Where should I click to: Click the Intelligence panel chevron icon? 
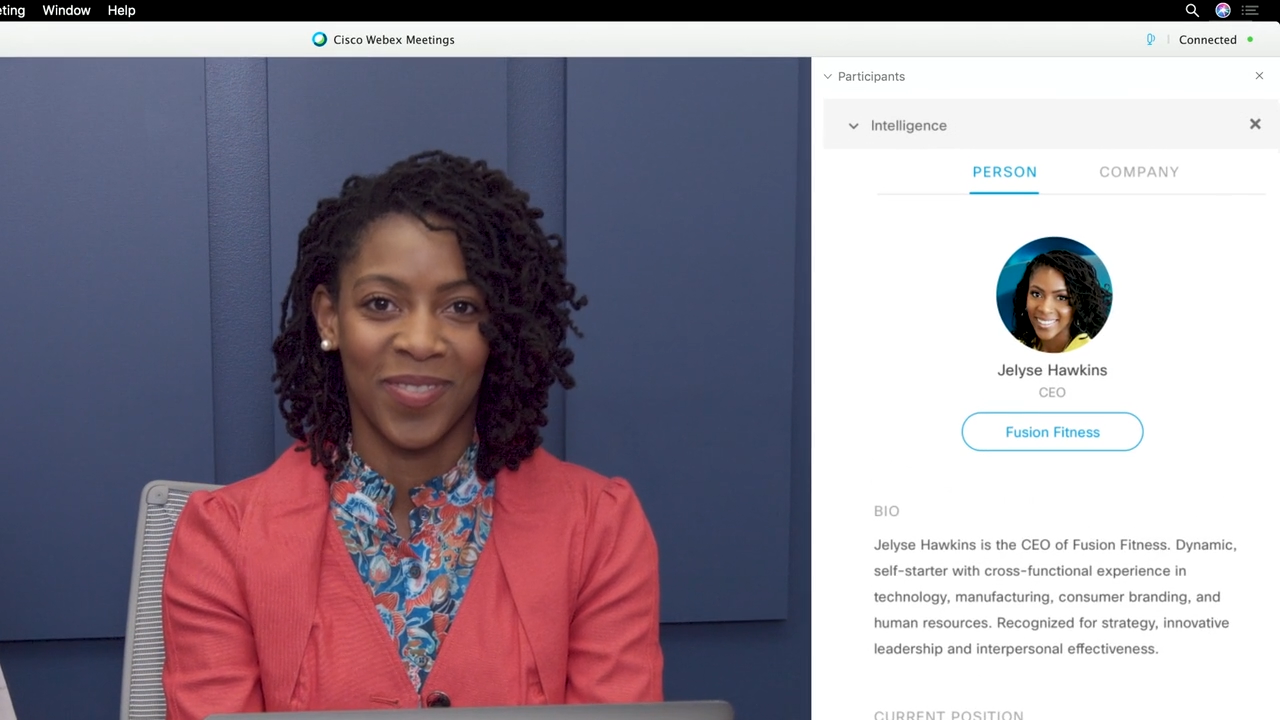(x=853, y=125)
